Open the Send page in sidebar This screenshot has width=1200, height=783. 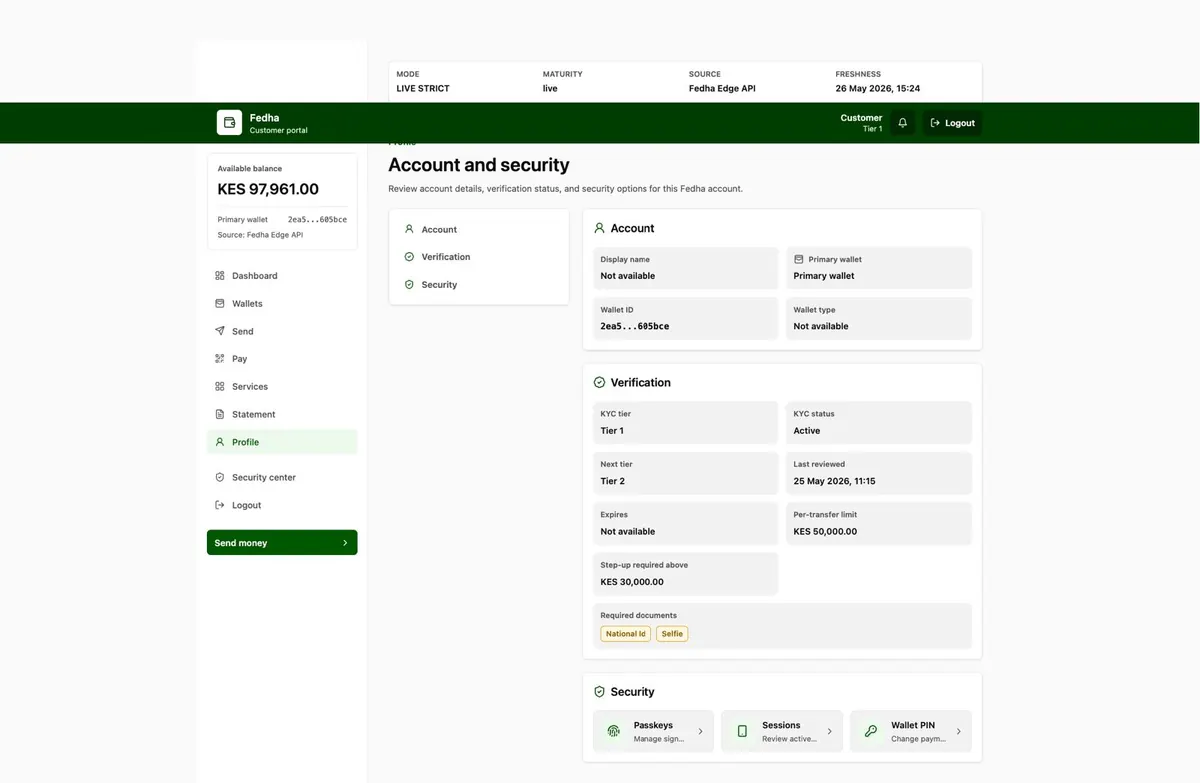pyautogui.click(x=282, y=331)
